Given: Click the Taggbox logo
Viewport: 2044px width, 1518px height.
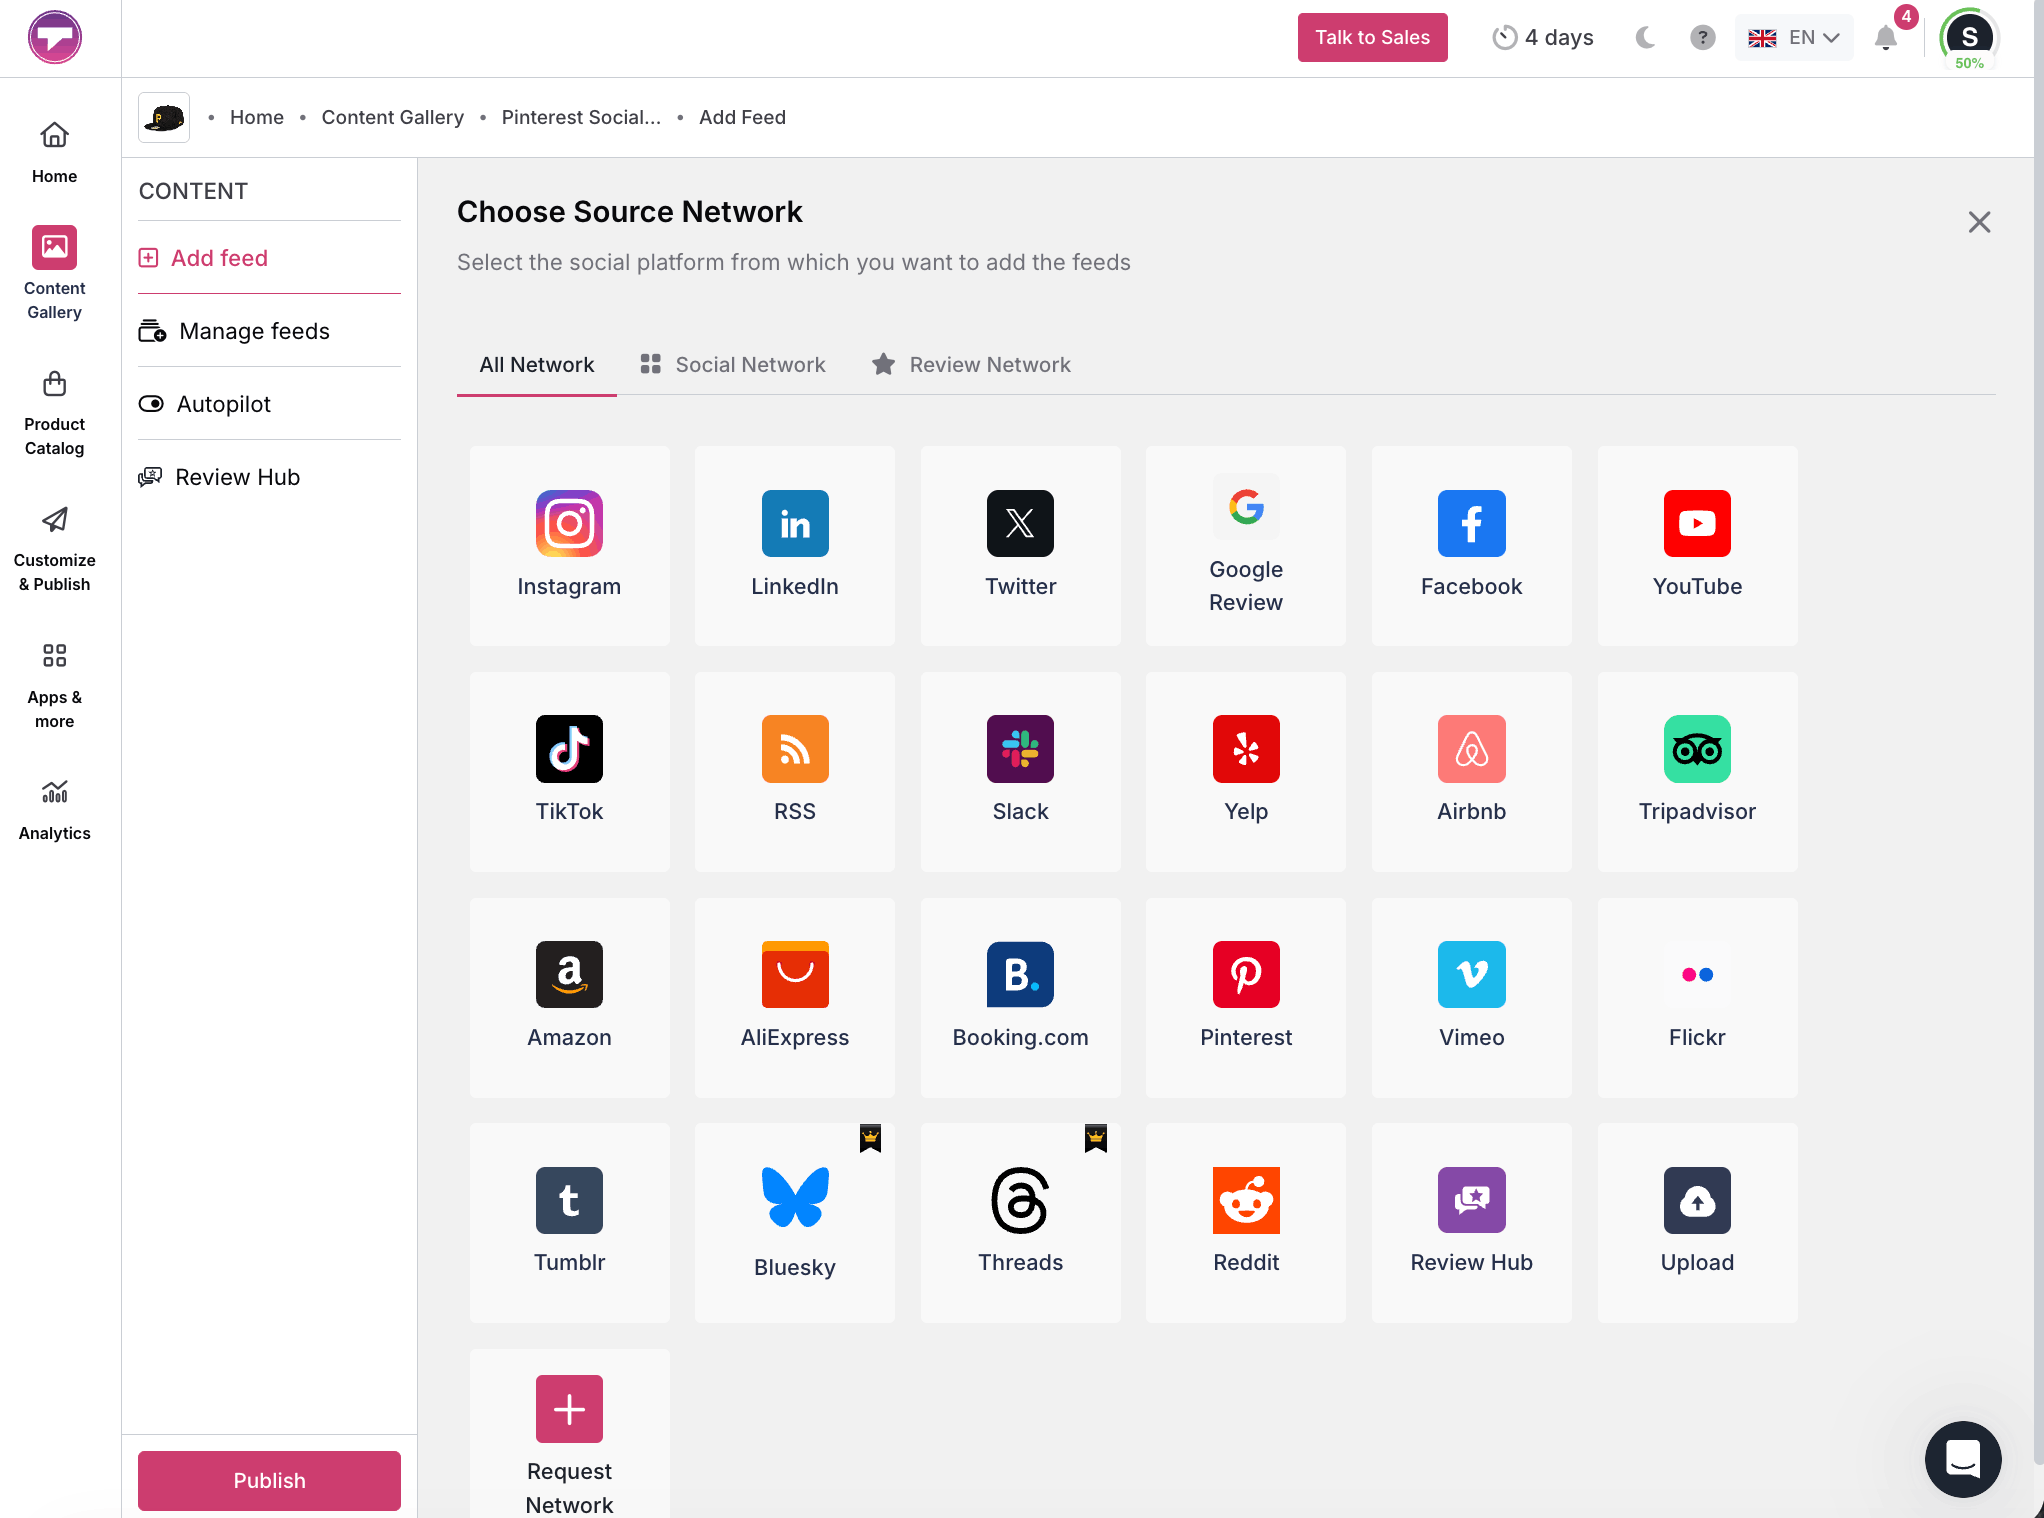Looking at the screenshot, I should (55, 38).
